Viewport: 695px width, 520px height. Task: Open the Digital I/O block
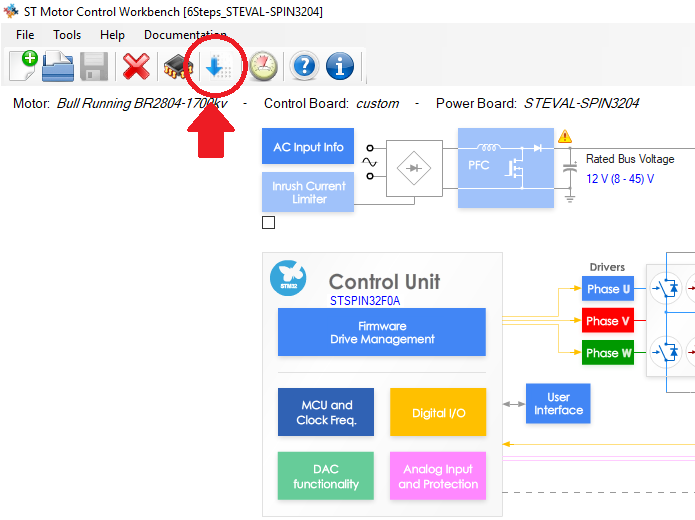tap(438, 412)
